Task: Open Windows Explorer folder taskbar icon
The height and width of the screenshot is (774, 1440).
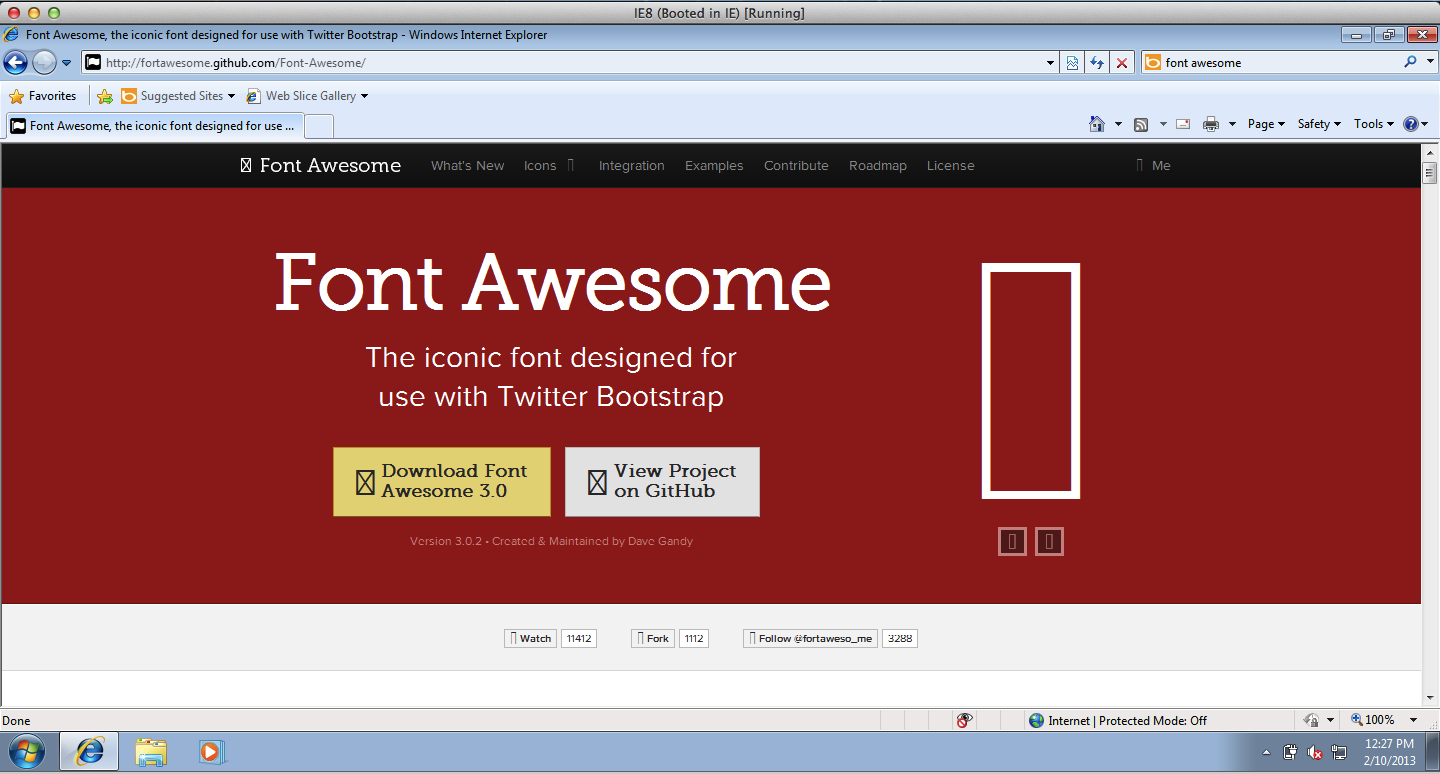Action: click(x=151, y=752)
